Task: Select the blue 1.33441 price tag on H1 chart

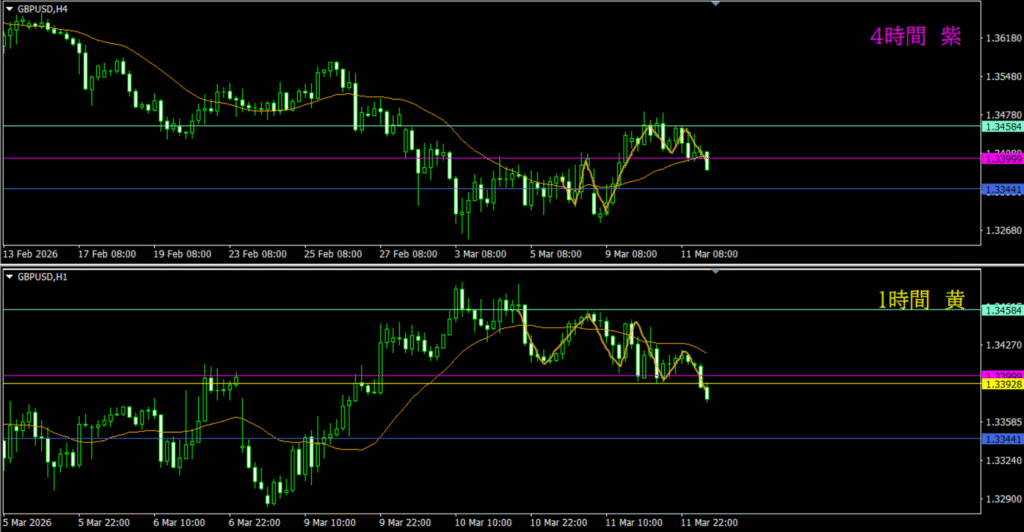Action: tap(1002, 439)
